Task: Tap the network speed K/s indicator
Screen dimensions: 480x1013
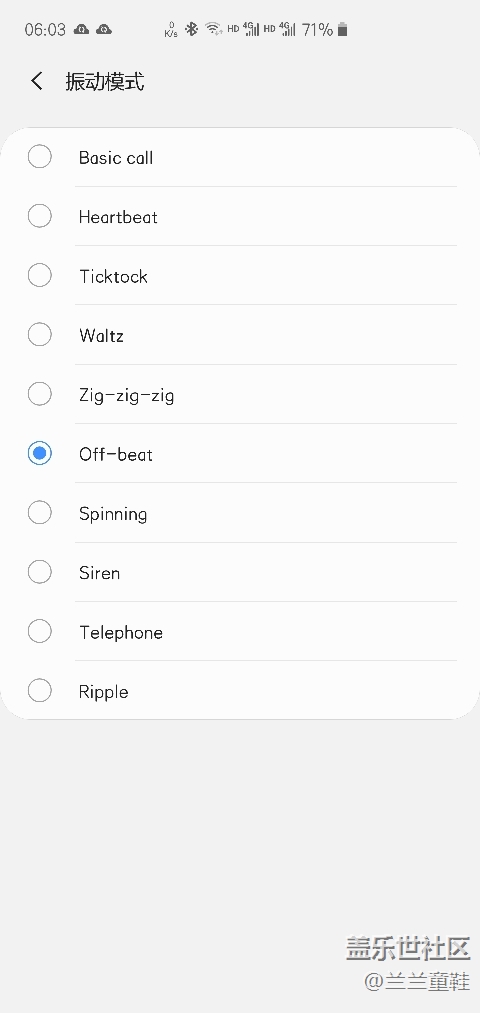Action: [x=171, y=29]
